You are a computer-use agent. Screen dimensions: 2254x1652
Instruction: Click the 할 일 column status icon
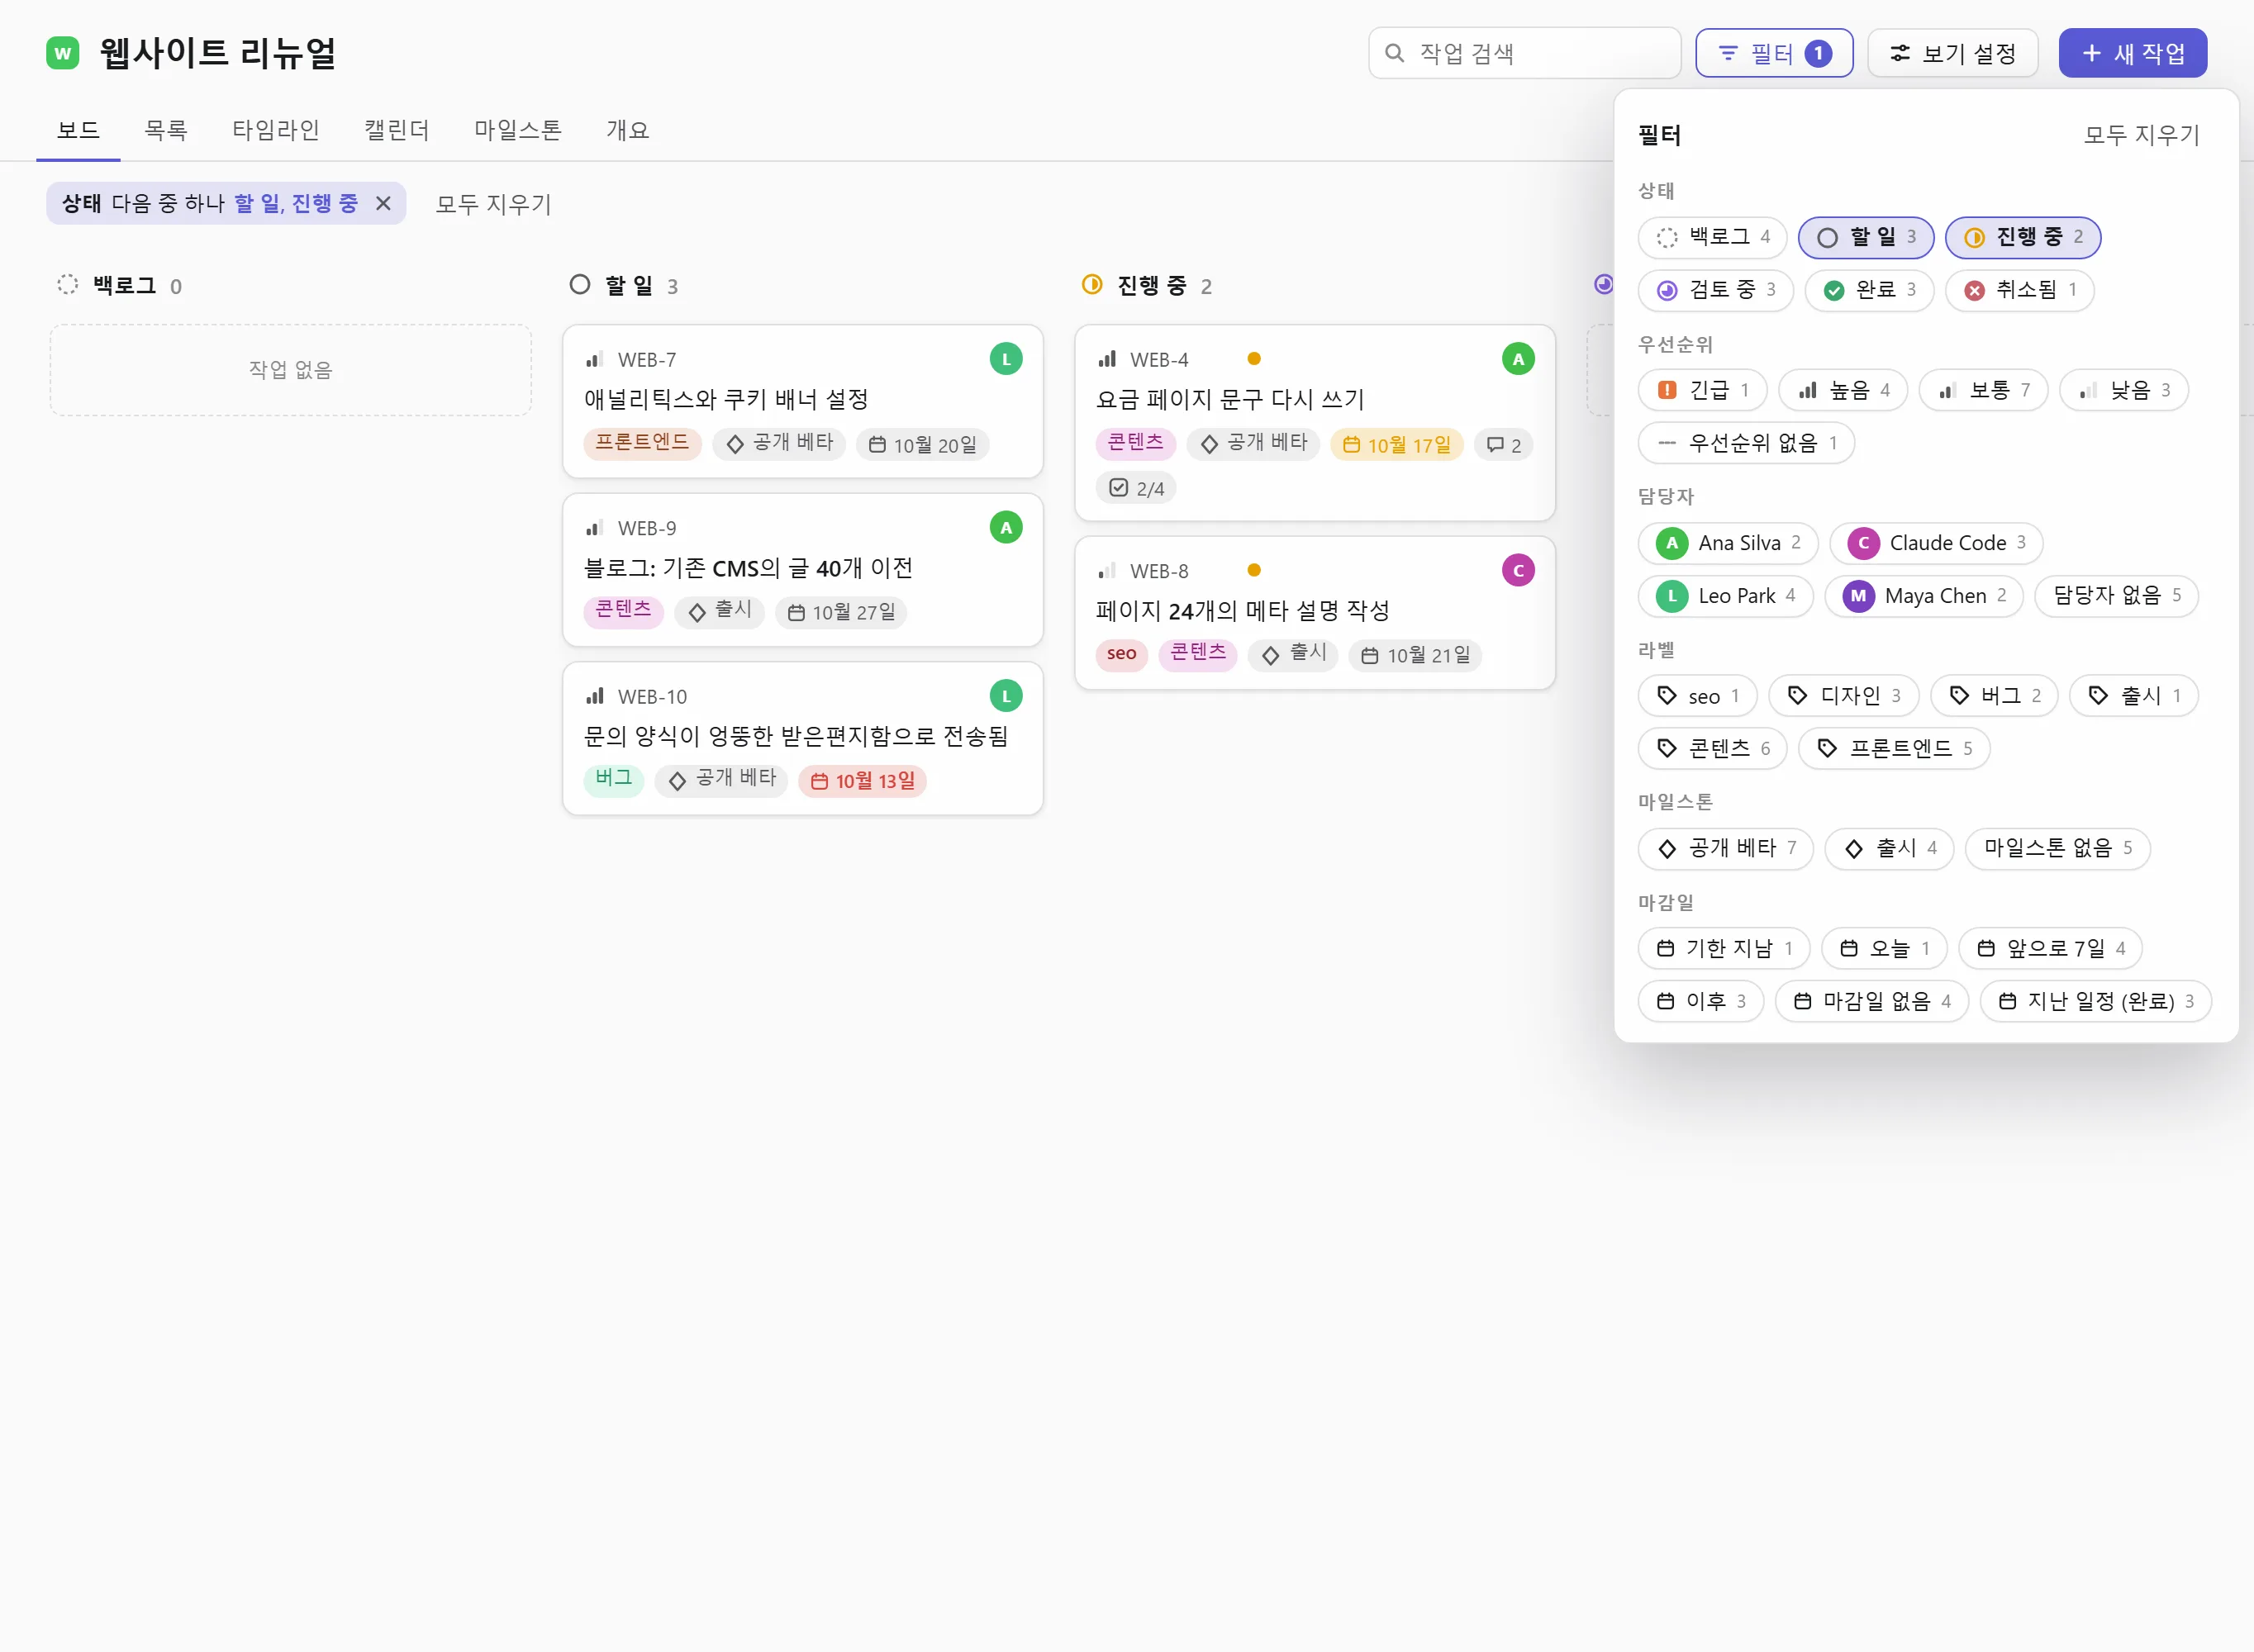coord(580,285)
